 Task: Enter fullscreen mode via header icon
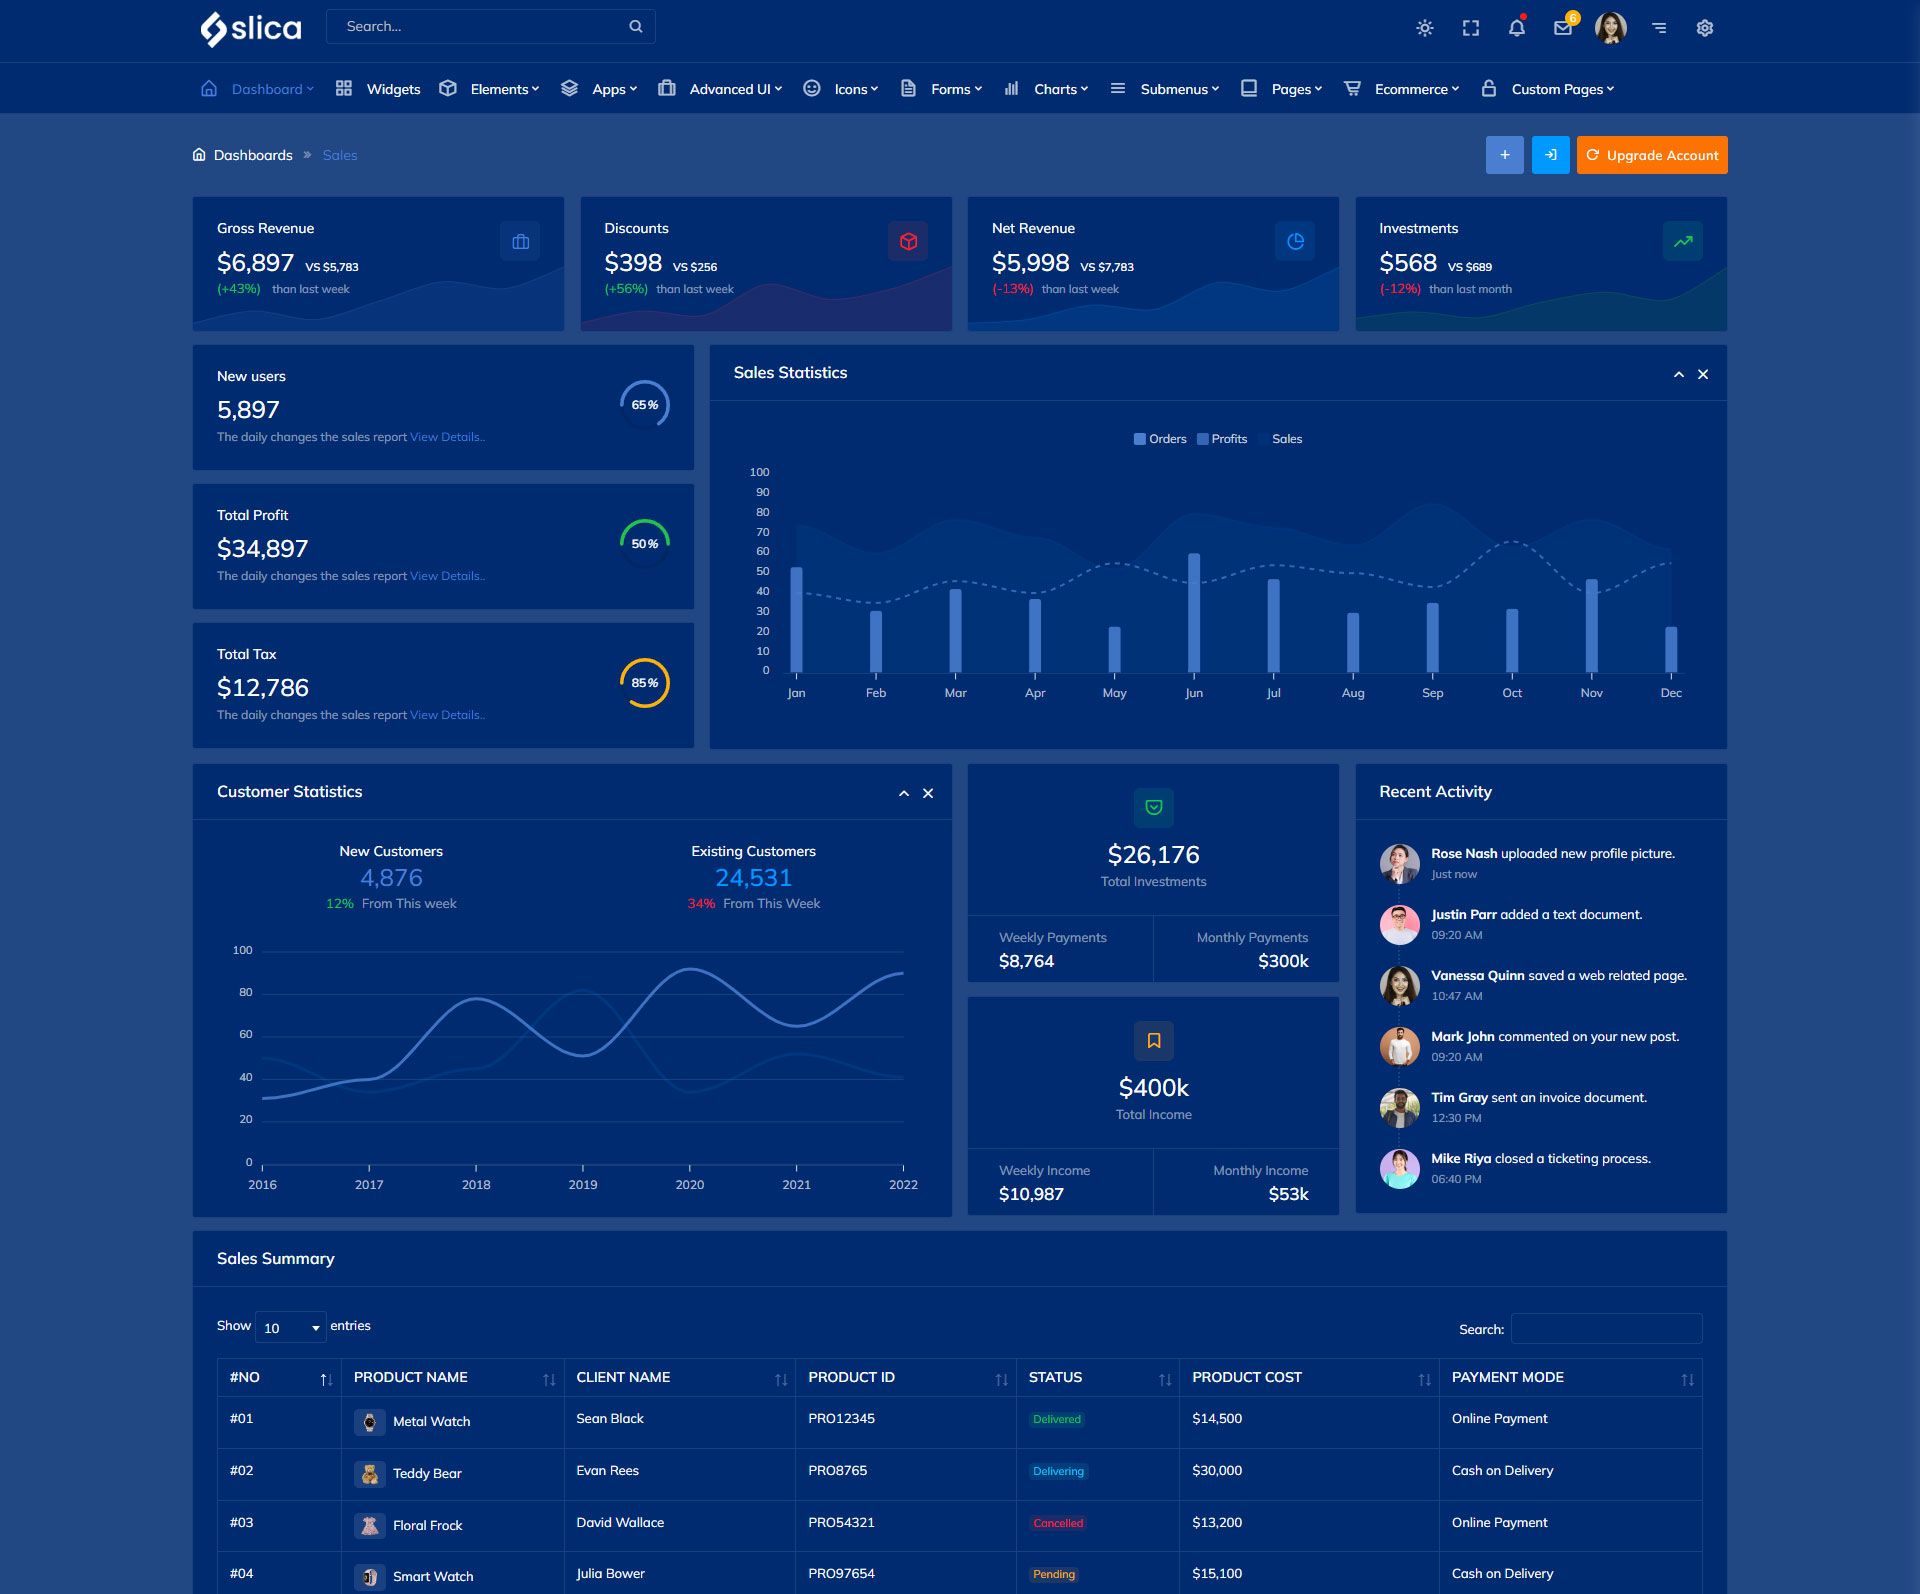tap(1471, 28)
